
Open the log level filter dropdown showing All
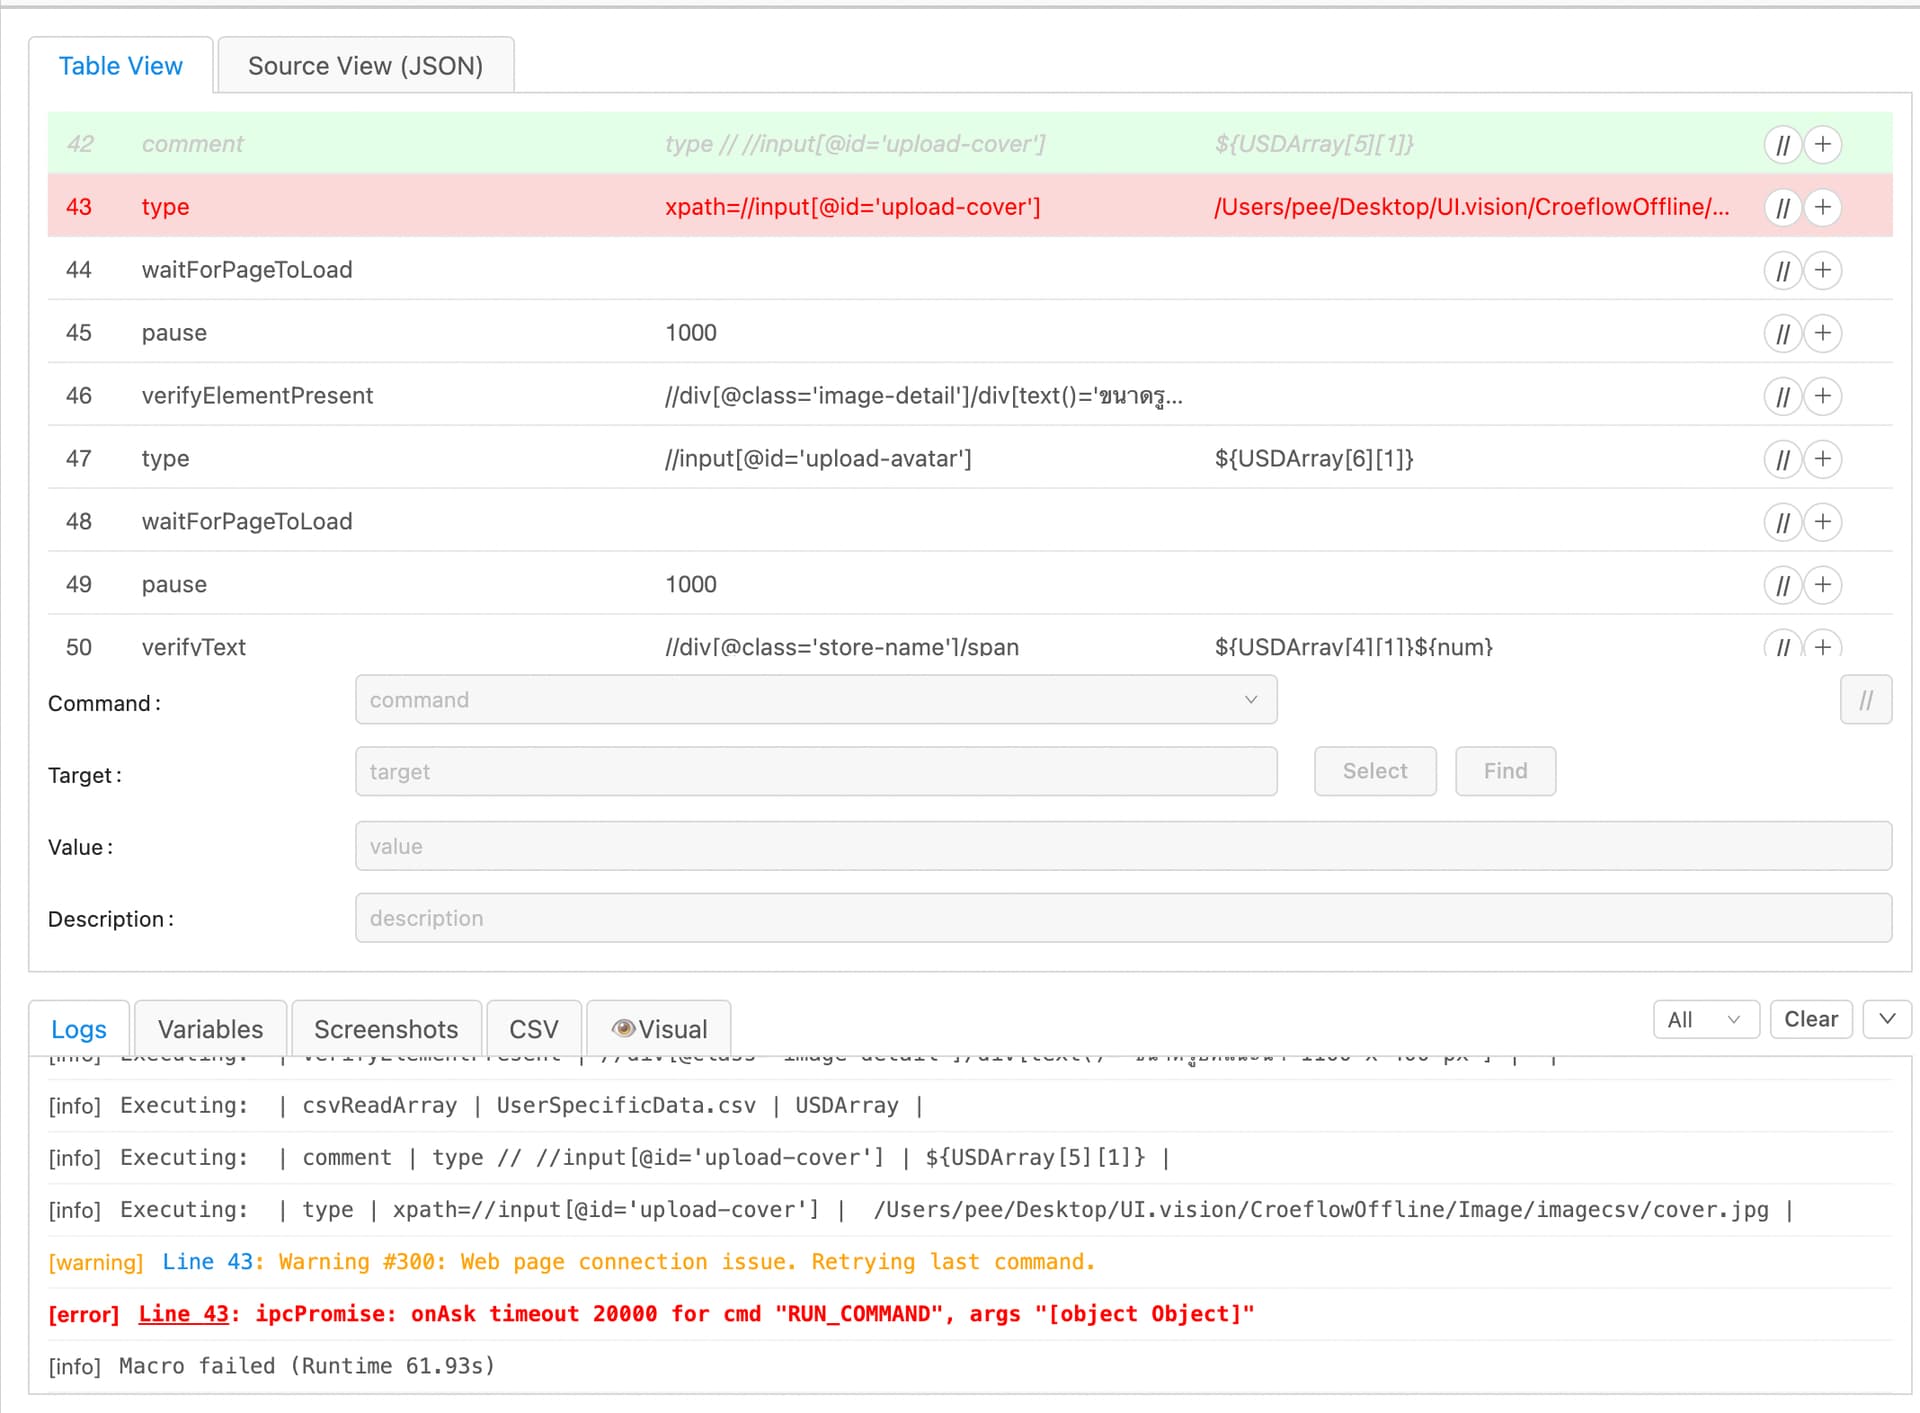click(1705, 1019)
